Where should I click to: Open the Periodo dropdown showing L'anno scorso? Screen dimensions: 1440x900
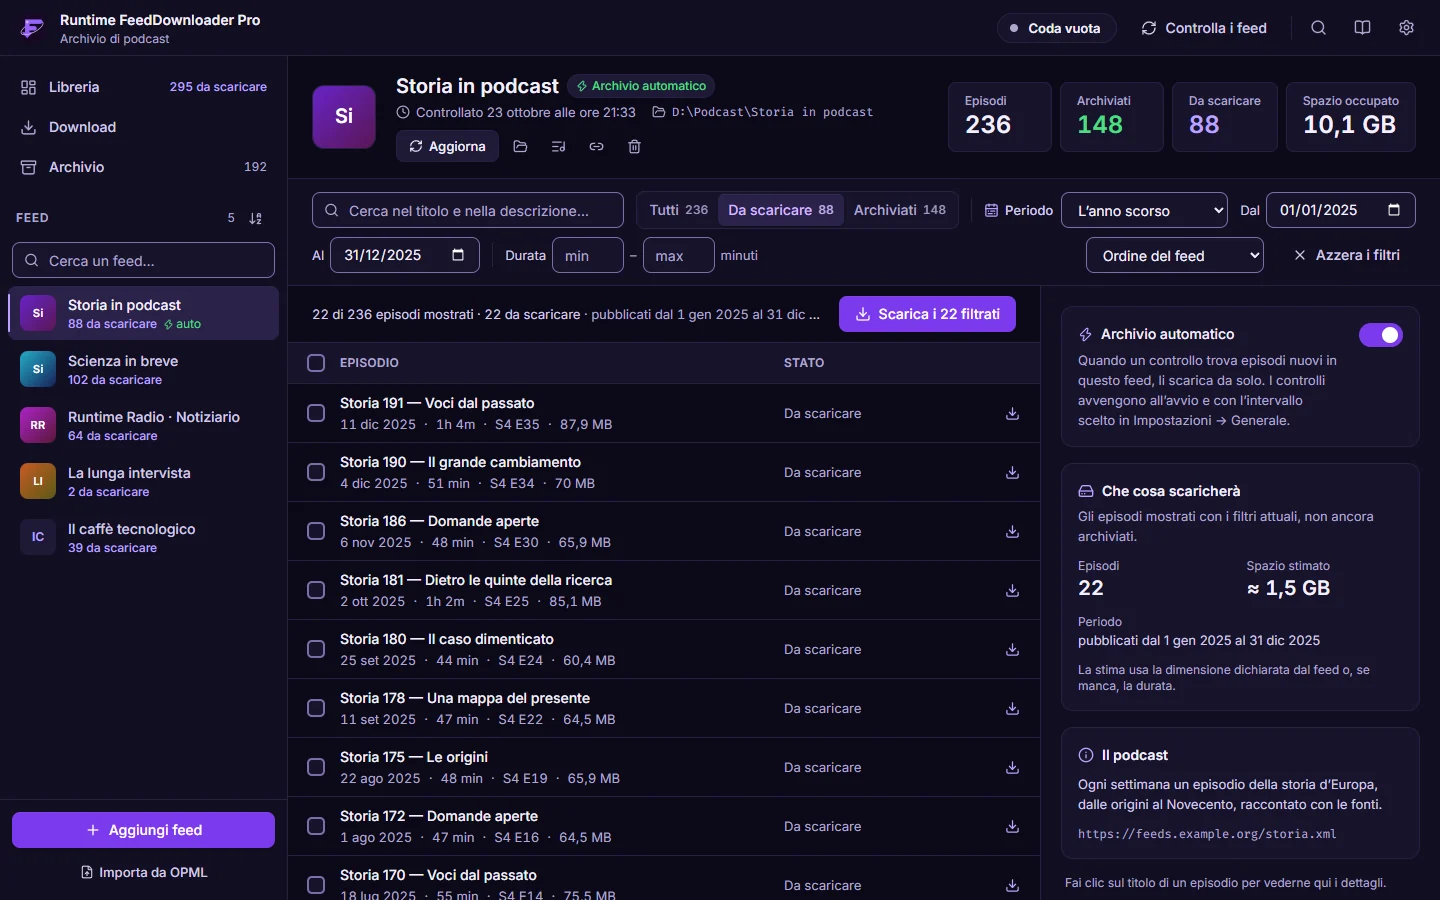1144,210
